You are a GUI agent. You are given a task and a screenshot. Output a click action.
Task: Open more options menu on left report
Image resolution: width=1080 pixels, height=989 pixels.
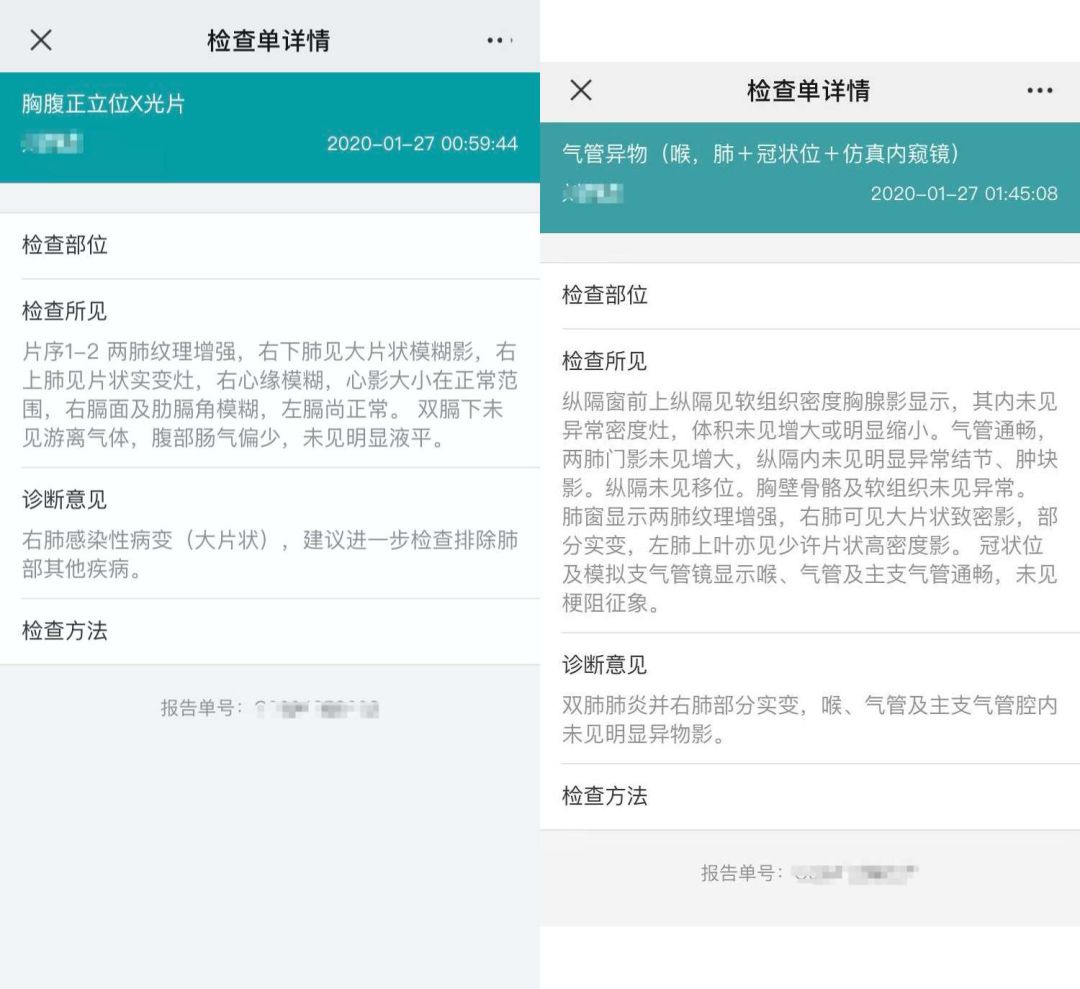coord(499,40)
